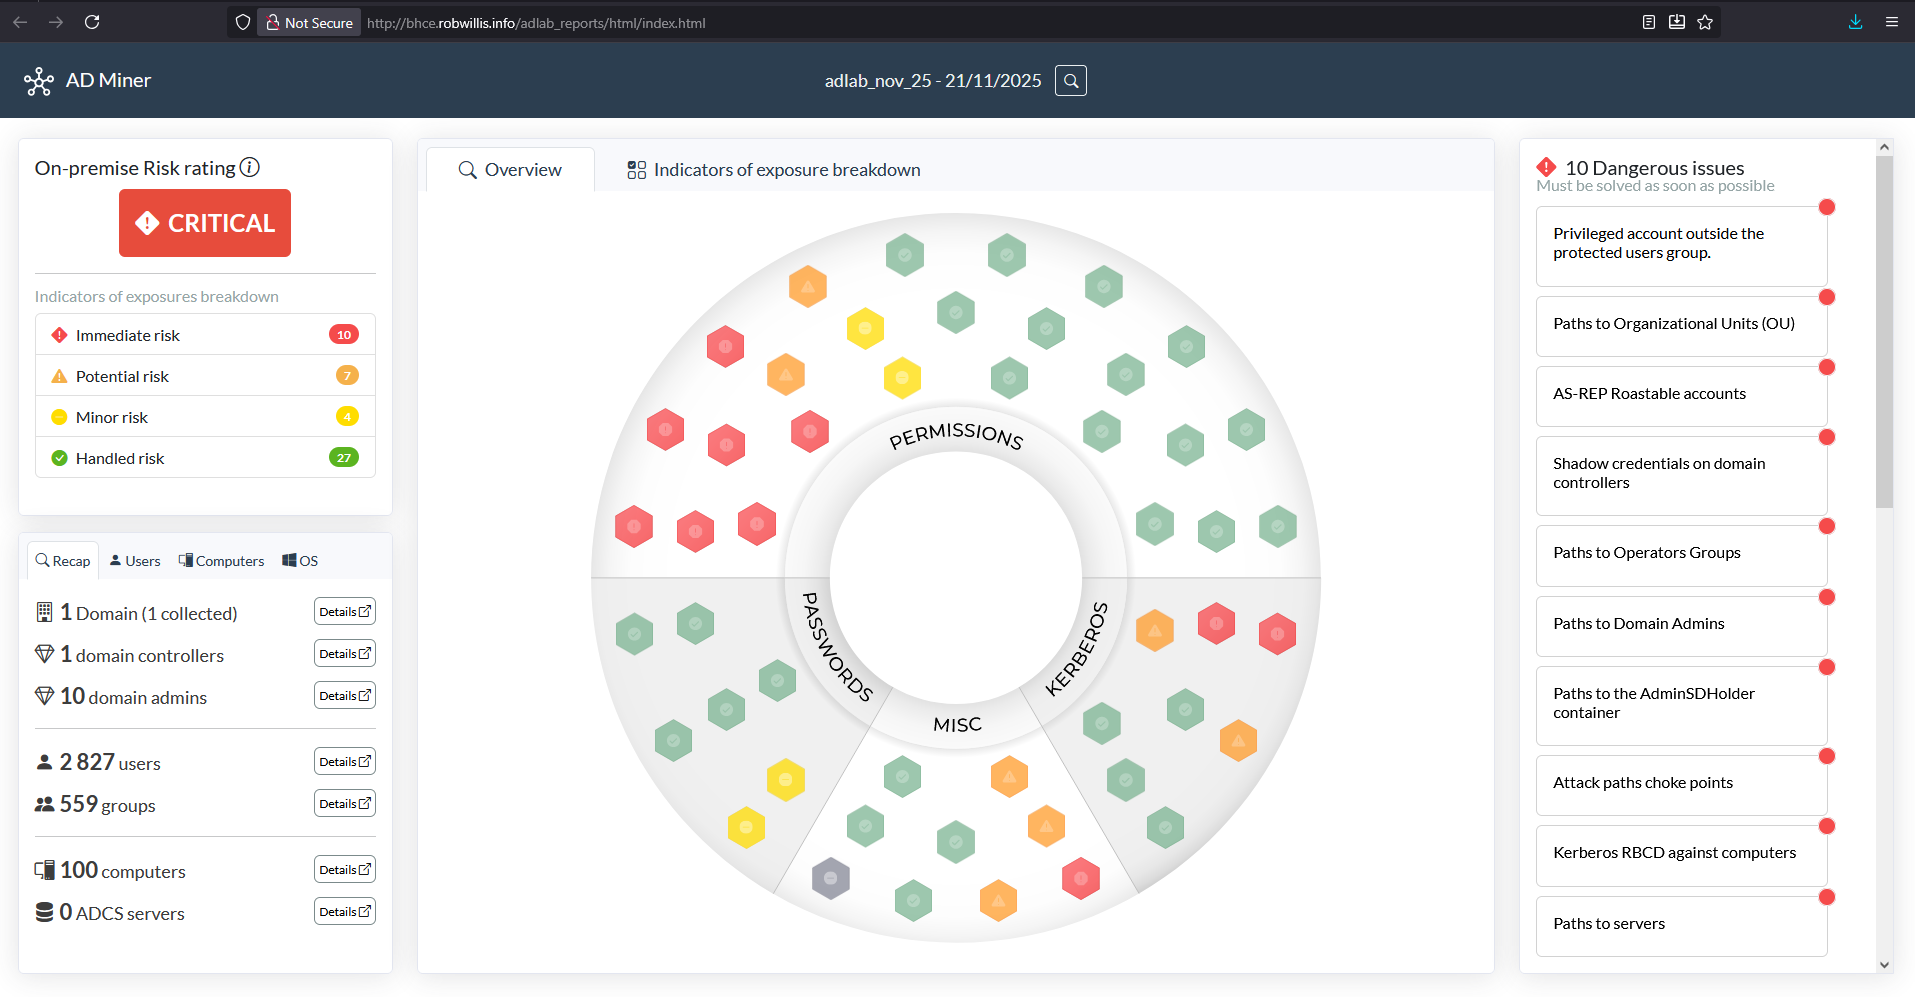This screenshot has height=997, width=1915.
Task: Click the AD Miner logo icon
Action: click(39, 81)
